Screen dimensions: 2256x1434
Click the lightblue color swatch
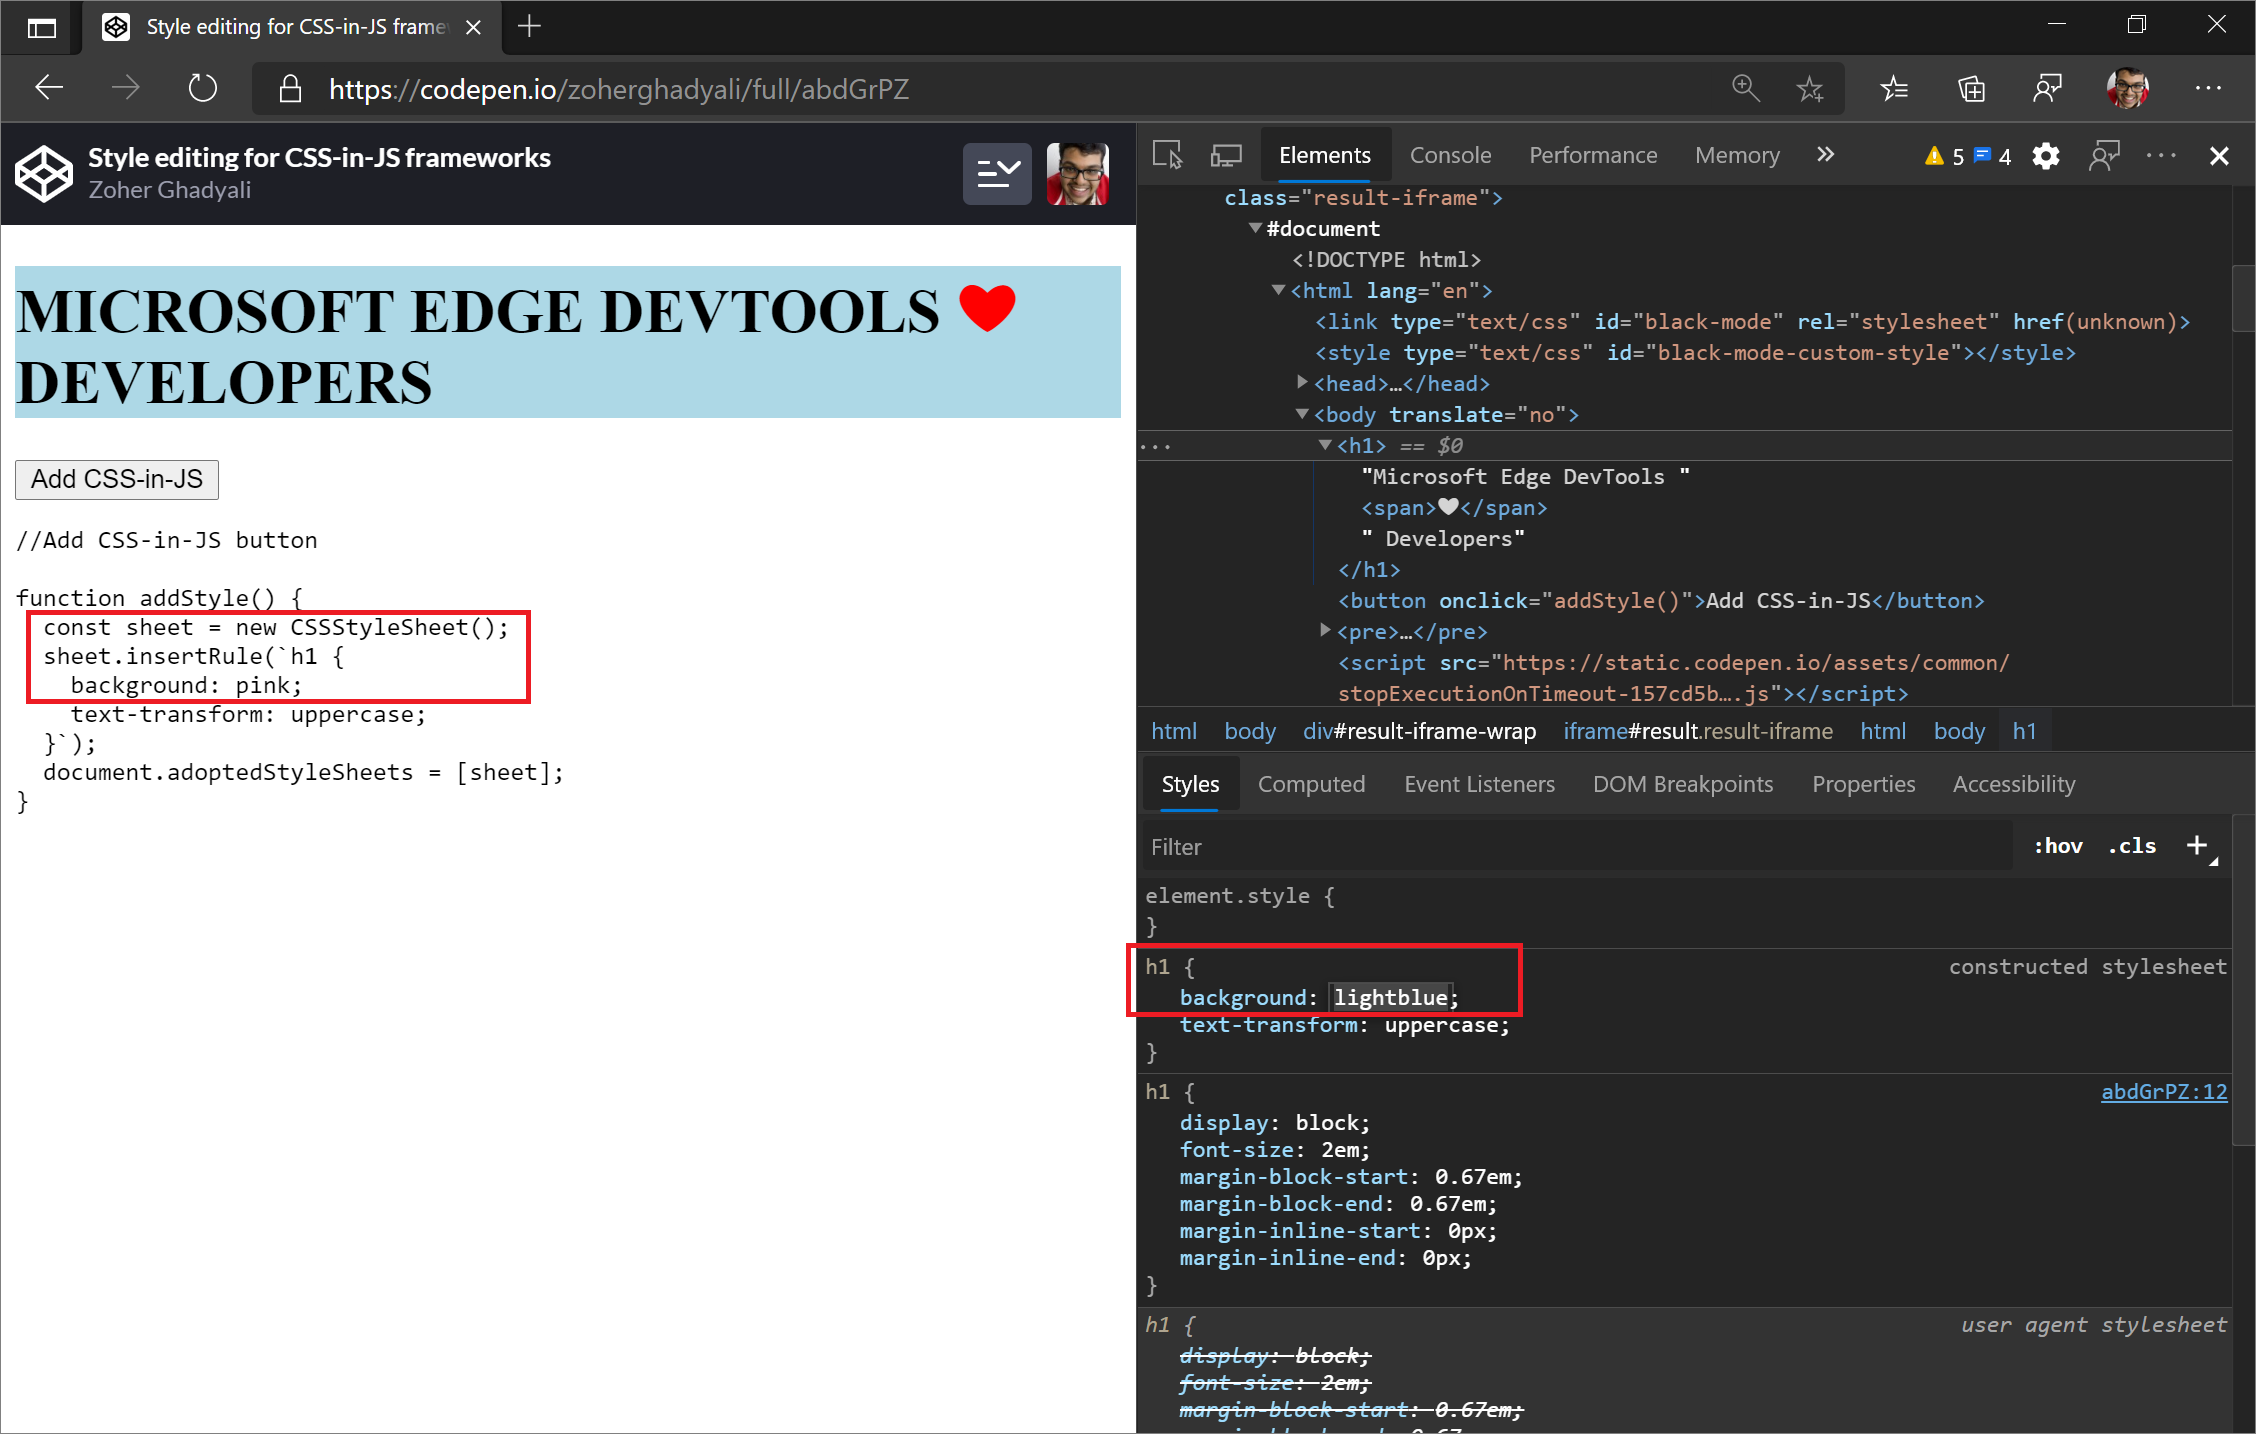pyautogui.click(x=1330, y=998)
